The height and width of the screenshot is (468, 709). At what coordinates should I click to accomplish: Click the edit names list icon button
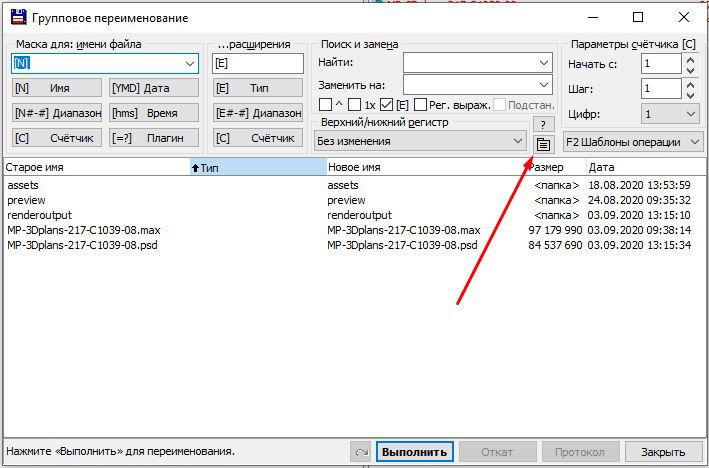[x=543, y=144]
